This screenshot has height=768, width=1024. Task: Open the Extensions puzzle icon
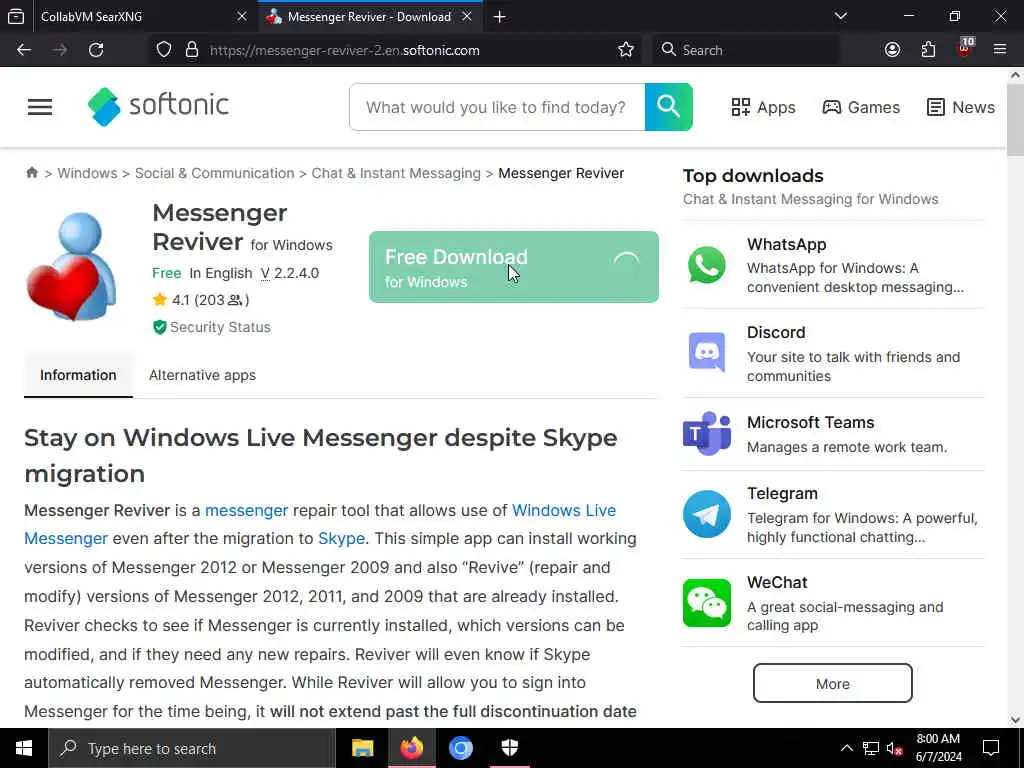pyautogui.click(x=928, y=50)
